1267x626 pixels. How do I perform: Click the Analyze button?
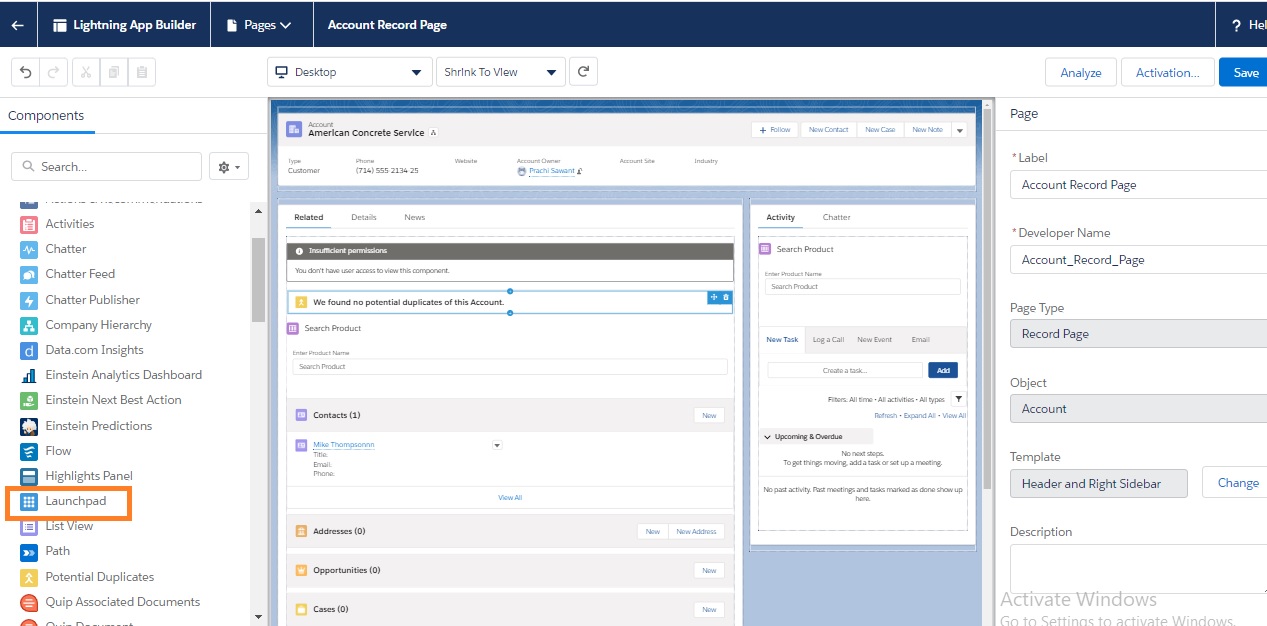(x=1081, y=72)
